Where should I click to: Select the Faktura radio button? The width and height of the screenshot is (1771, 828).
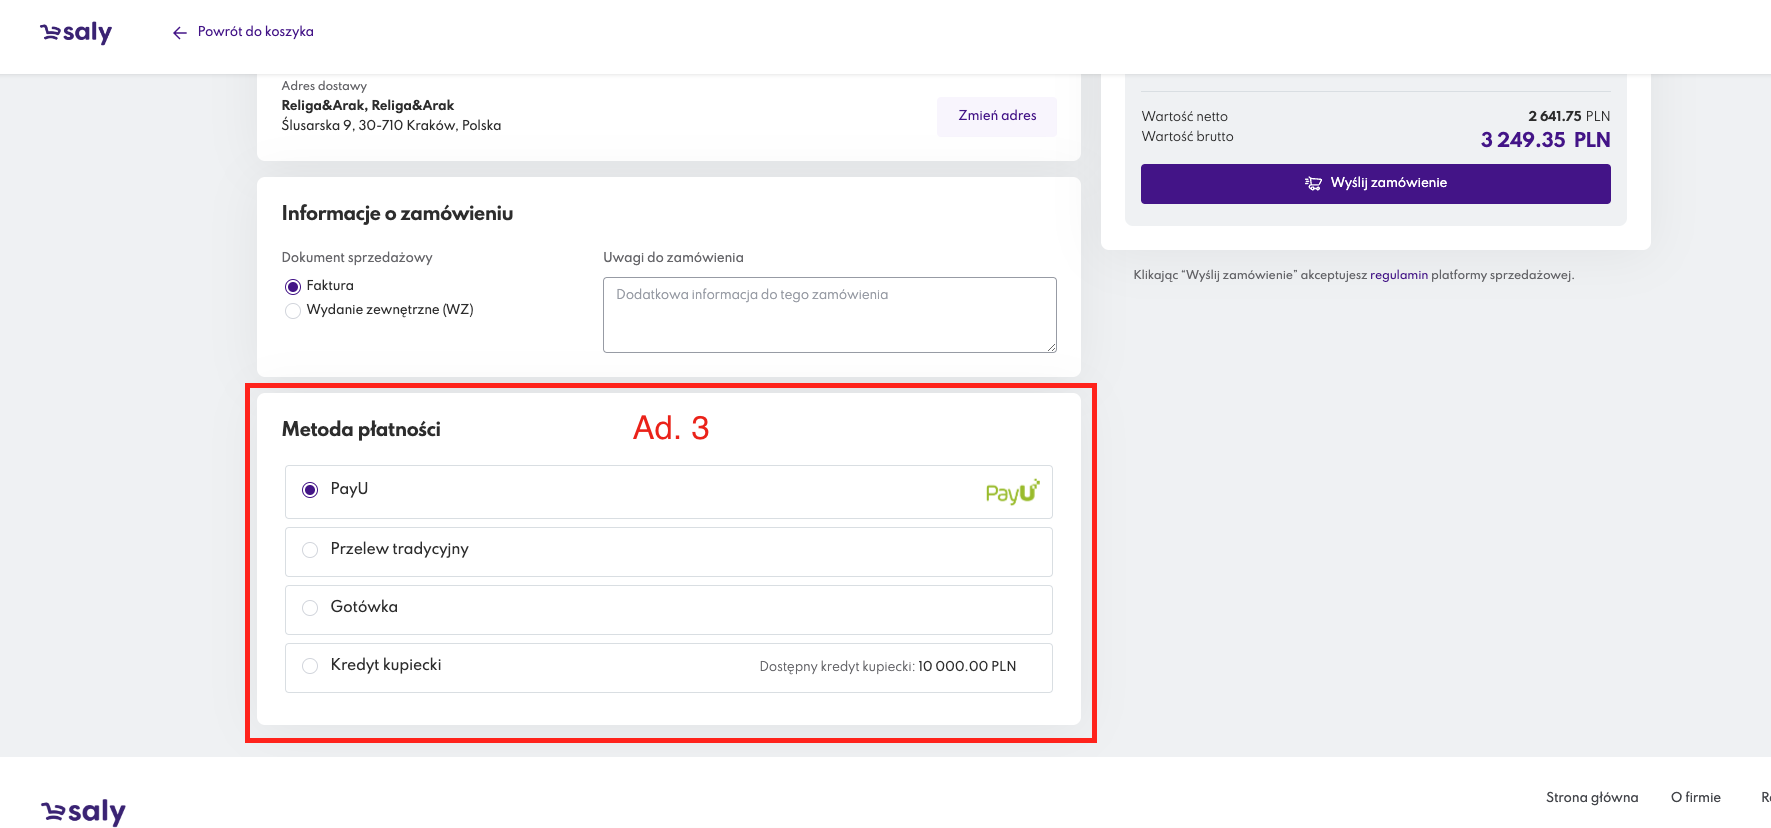point(293,287)
